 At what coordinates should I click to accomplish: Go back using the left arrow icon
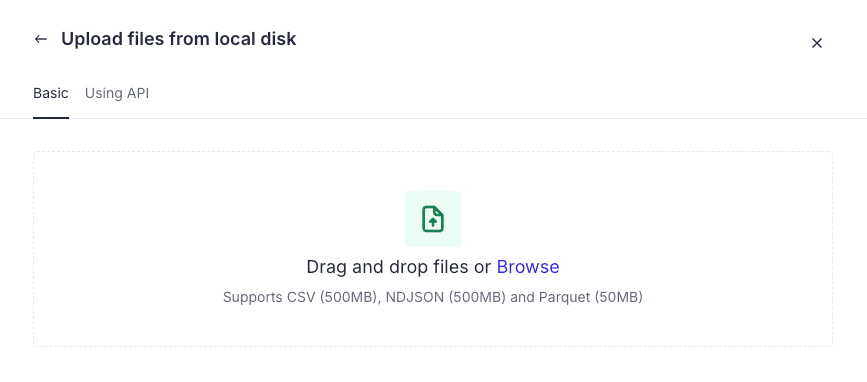pos(40,39)
